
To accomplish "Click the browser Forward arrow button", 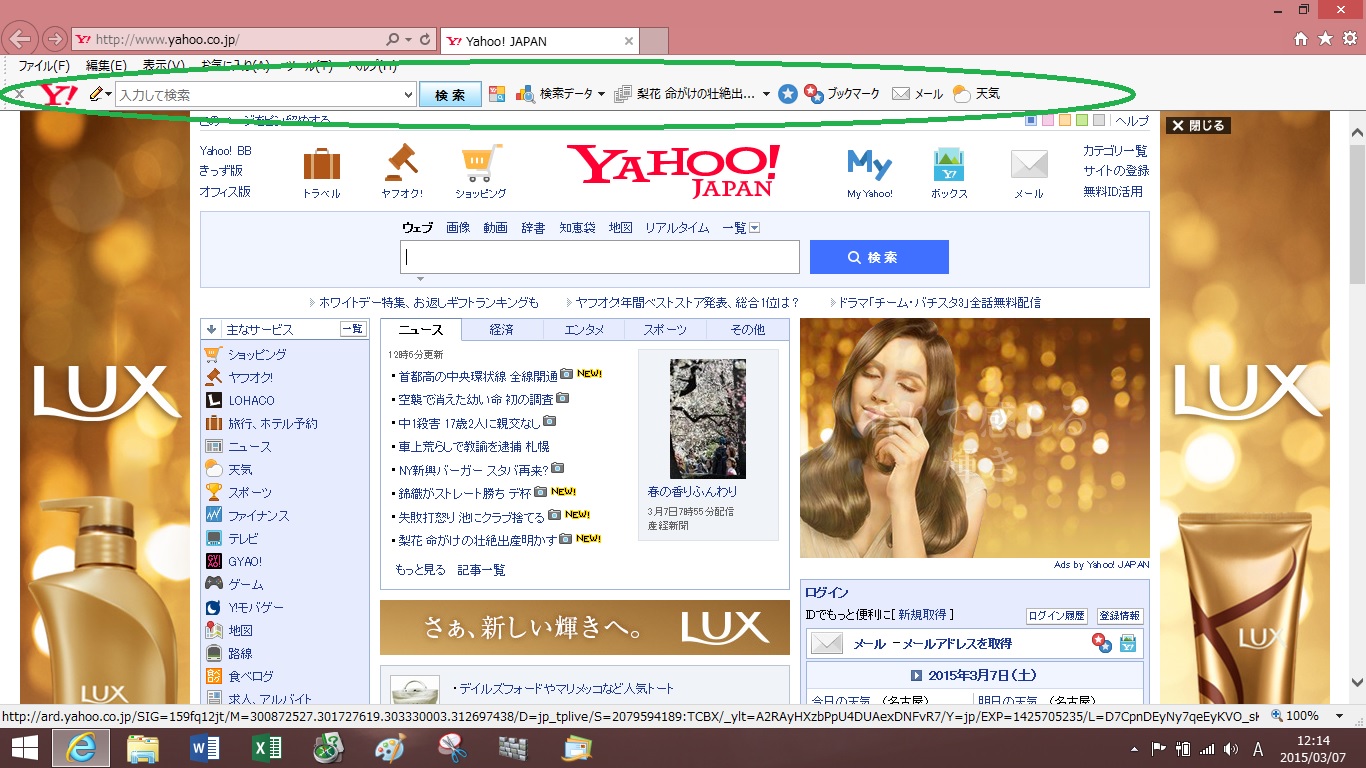I will click(x=55, y=40).
